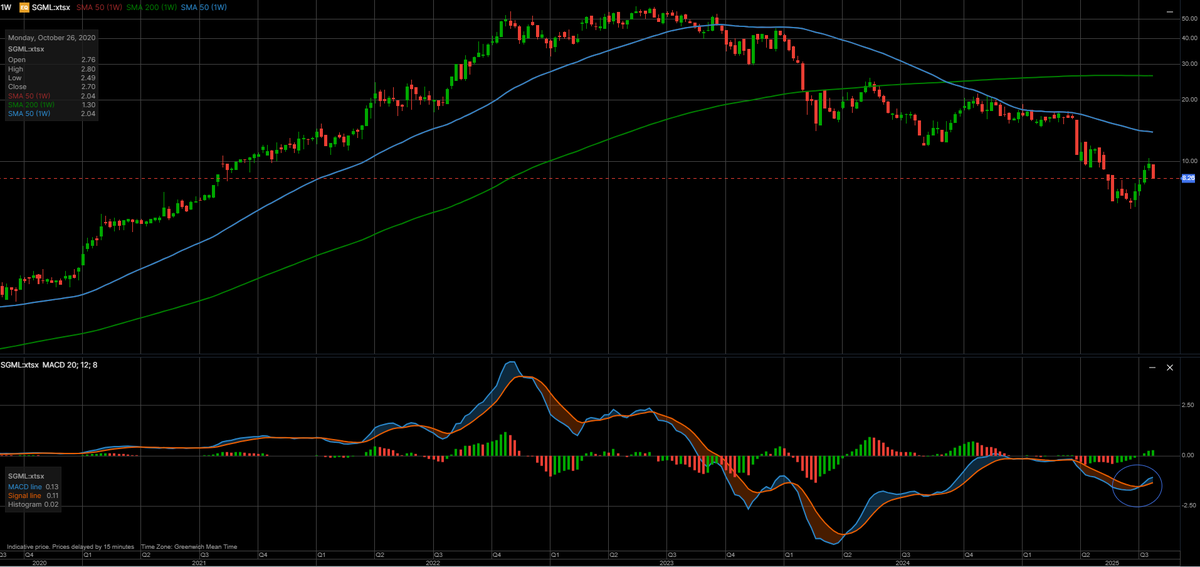Click the High value 2.80
This screenshot has height=567, width=1200.
pos(87,69)
